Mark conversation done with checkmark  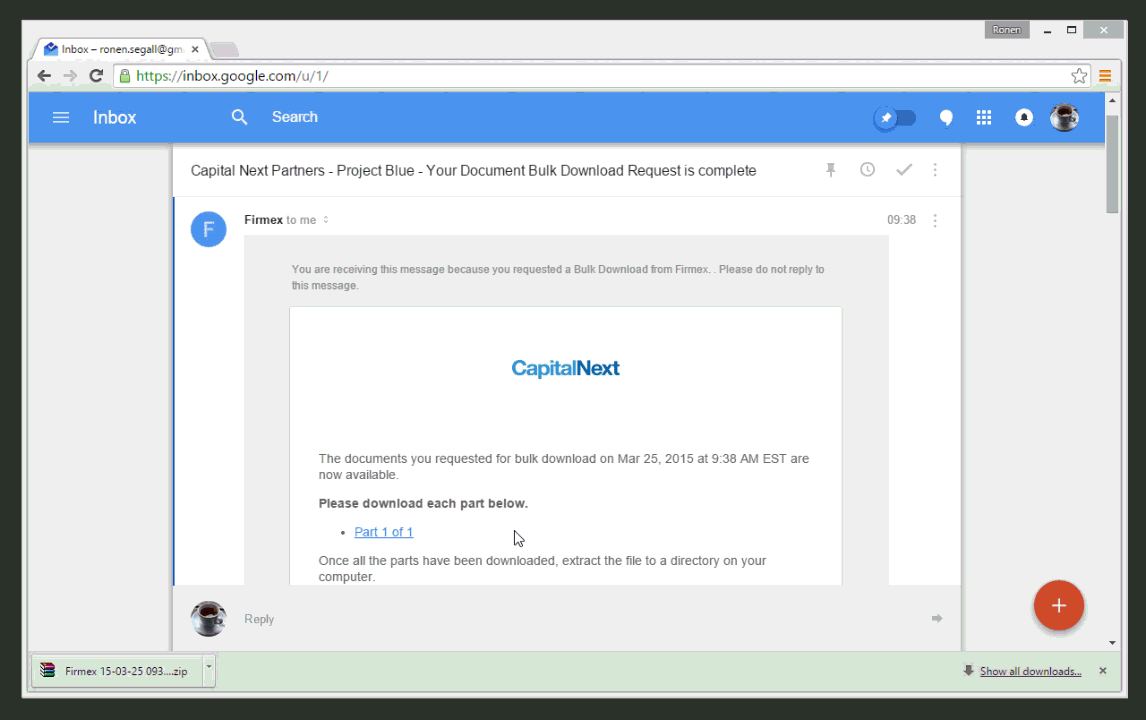[904, 170]
